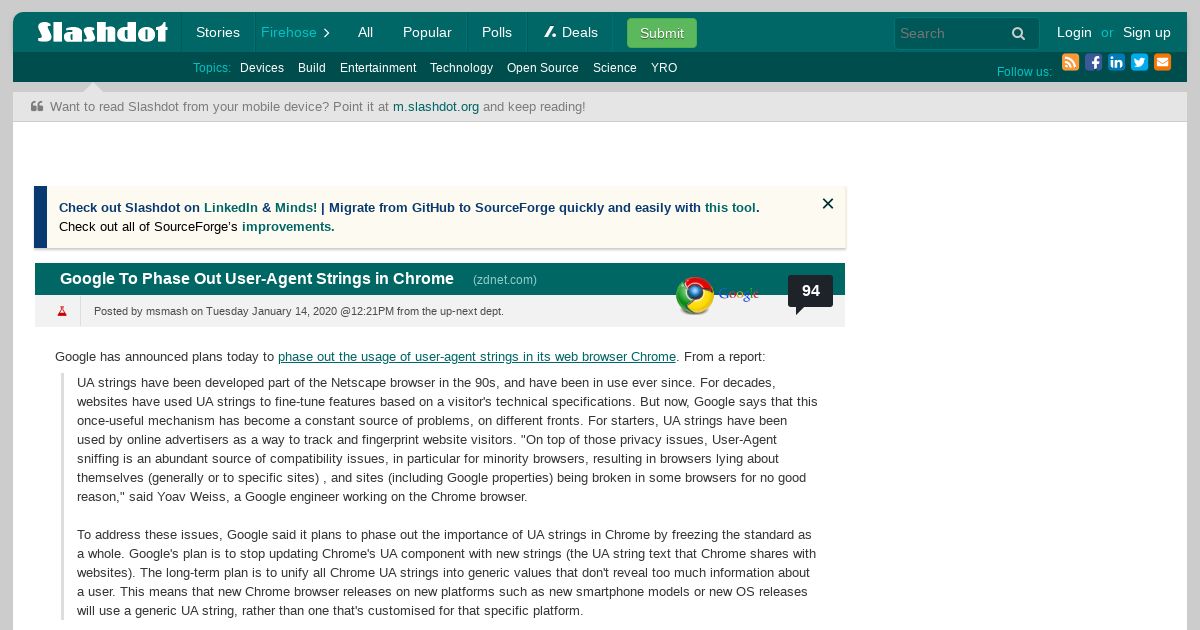Open the LinkedIn link in banner
1200x630 pixels.
pos(230,208)
